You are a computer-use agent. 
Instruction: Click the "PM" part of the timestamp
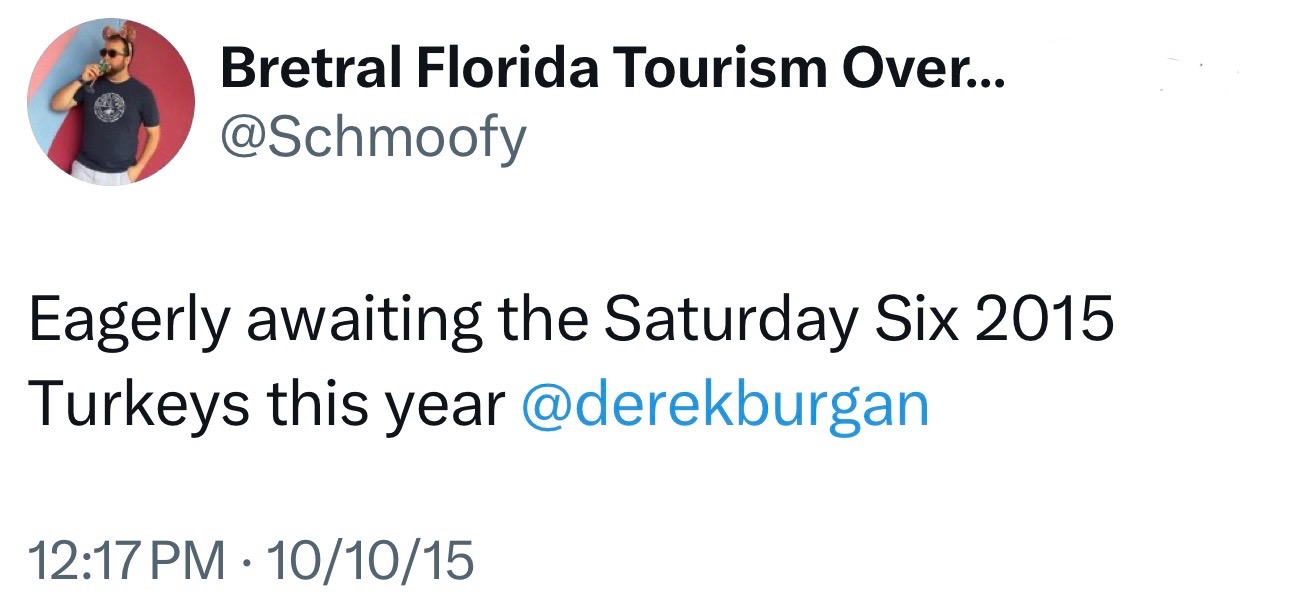coord(195,560)
